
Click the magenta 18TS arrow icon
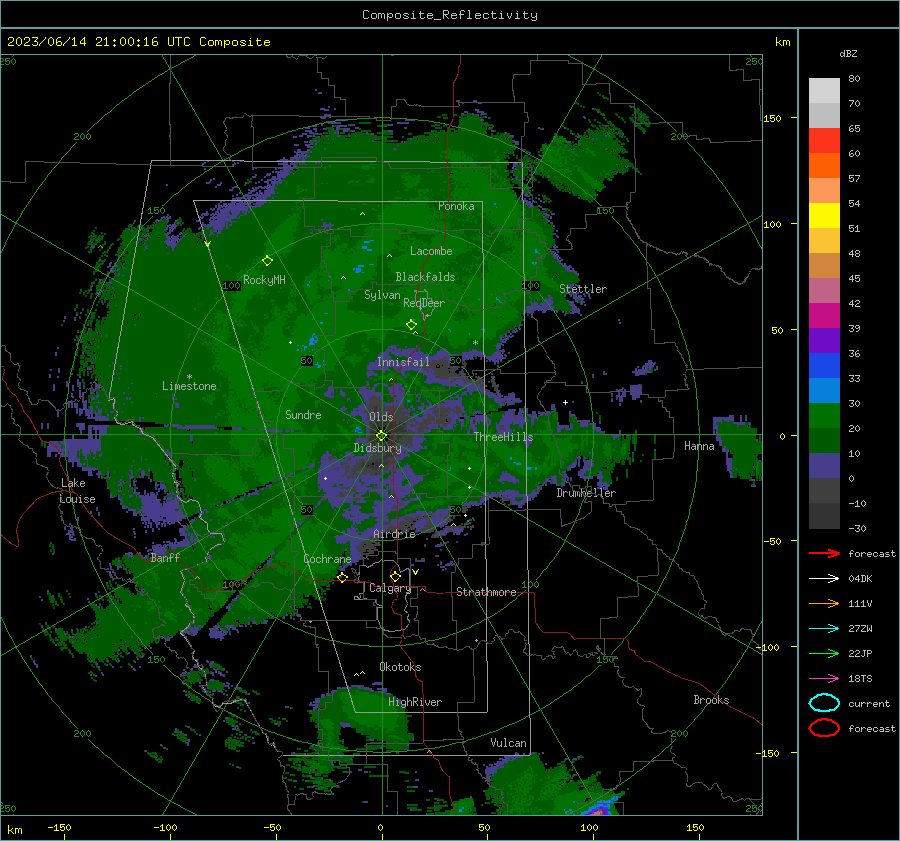tap(824, 679)
